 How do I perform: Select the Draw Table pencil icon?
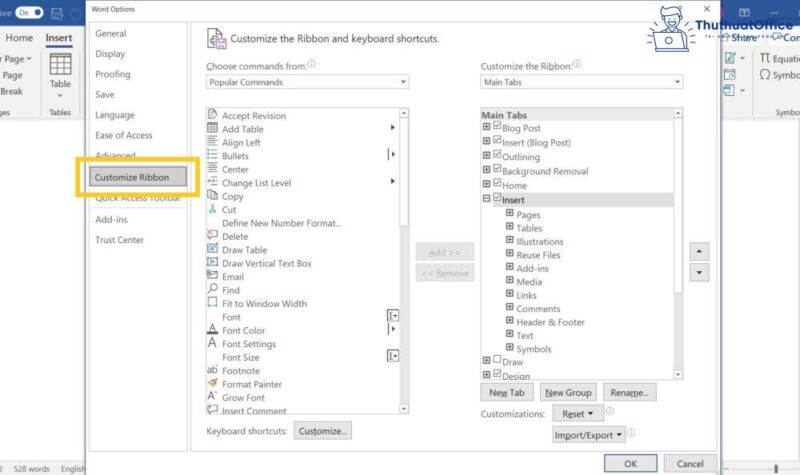(212, 250)
